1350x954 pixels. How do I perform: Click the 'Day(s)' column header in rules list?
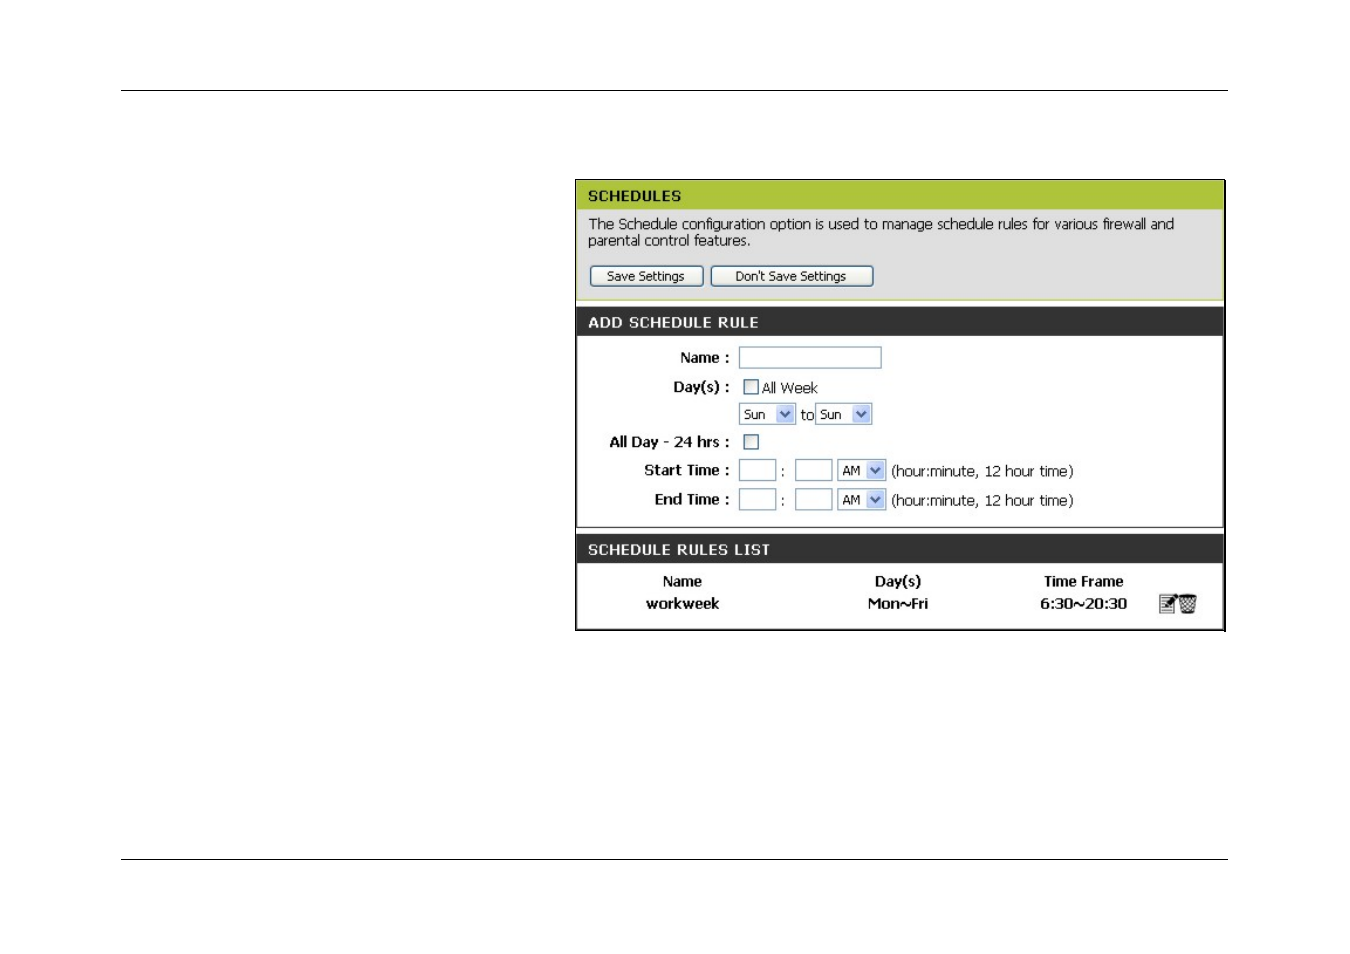[x=898, y=581]
